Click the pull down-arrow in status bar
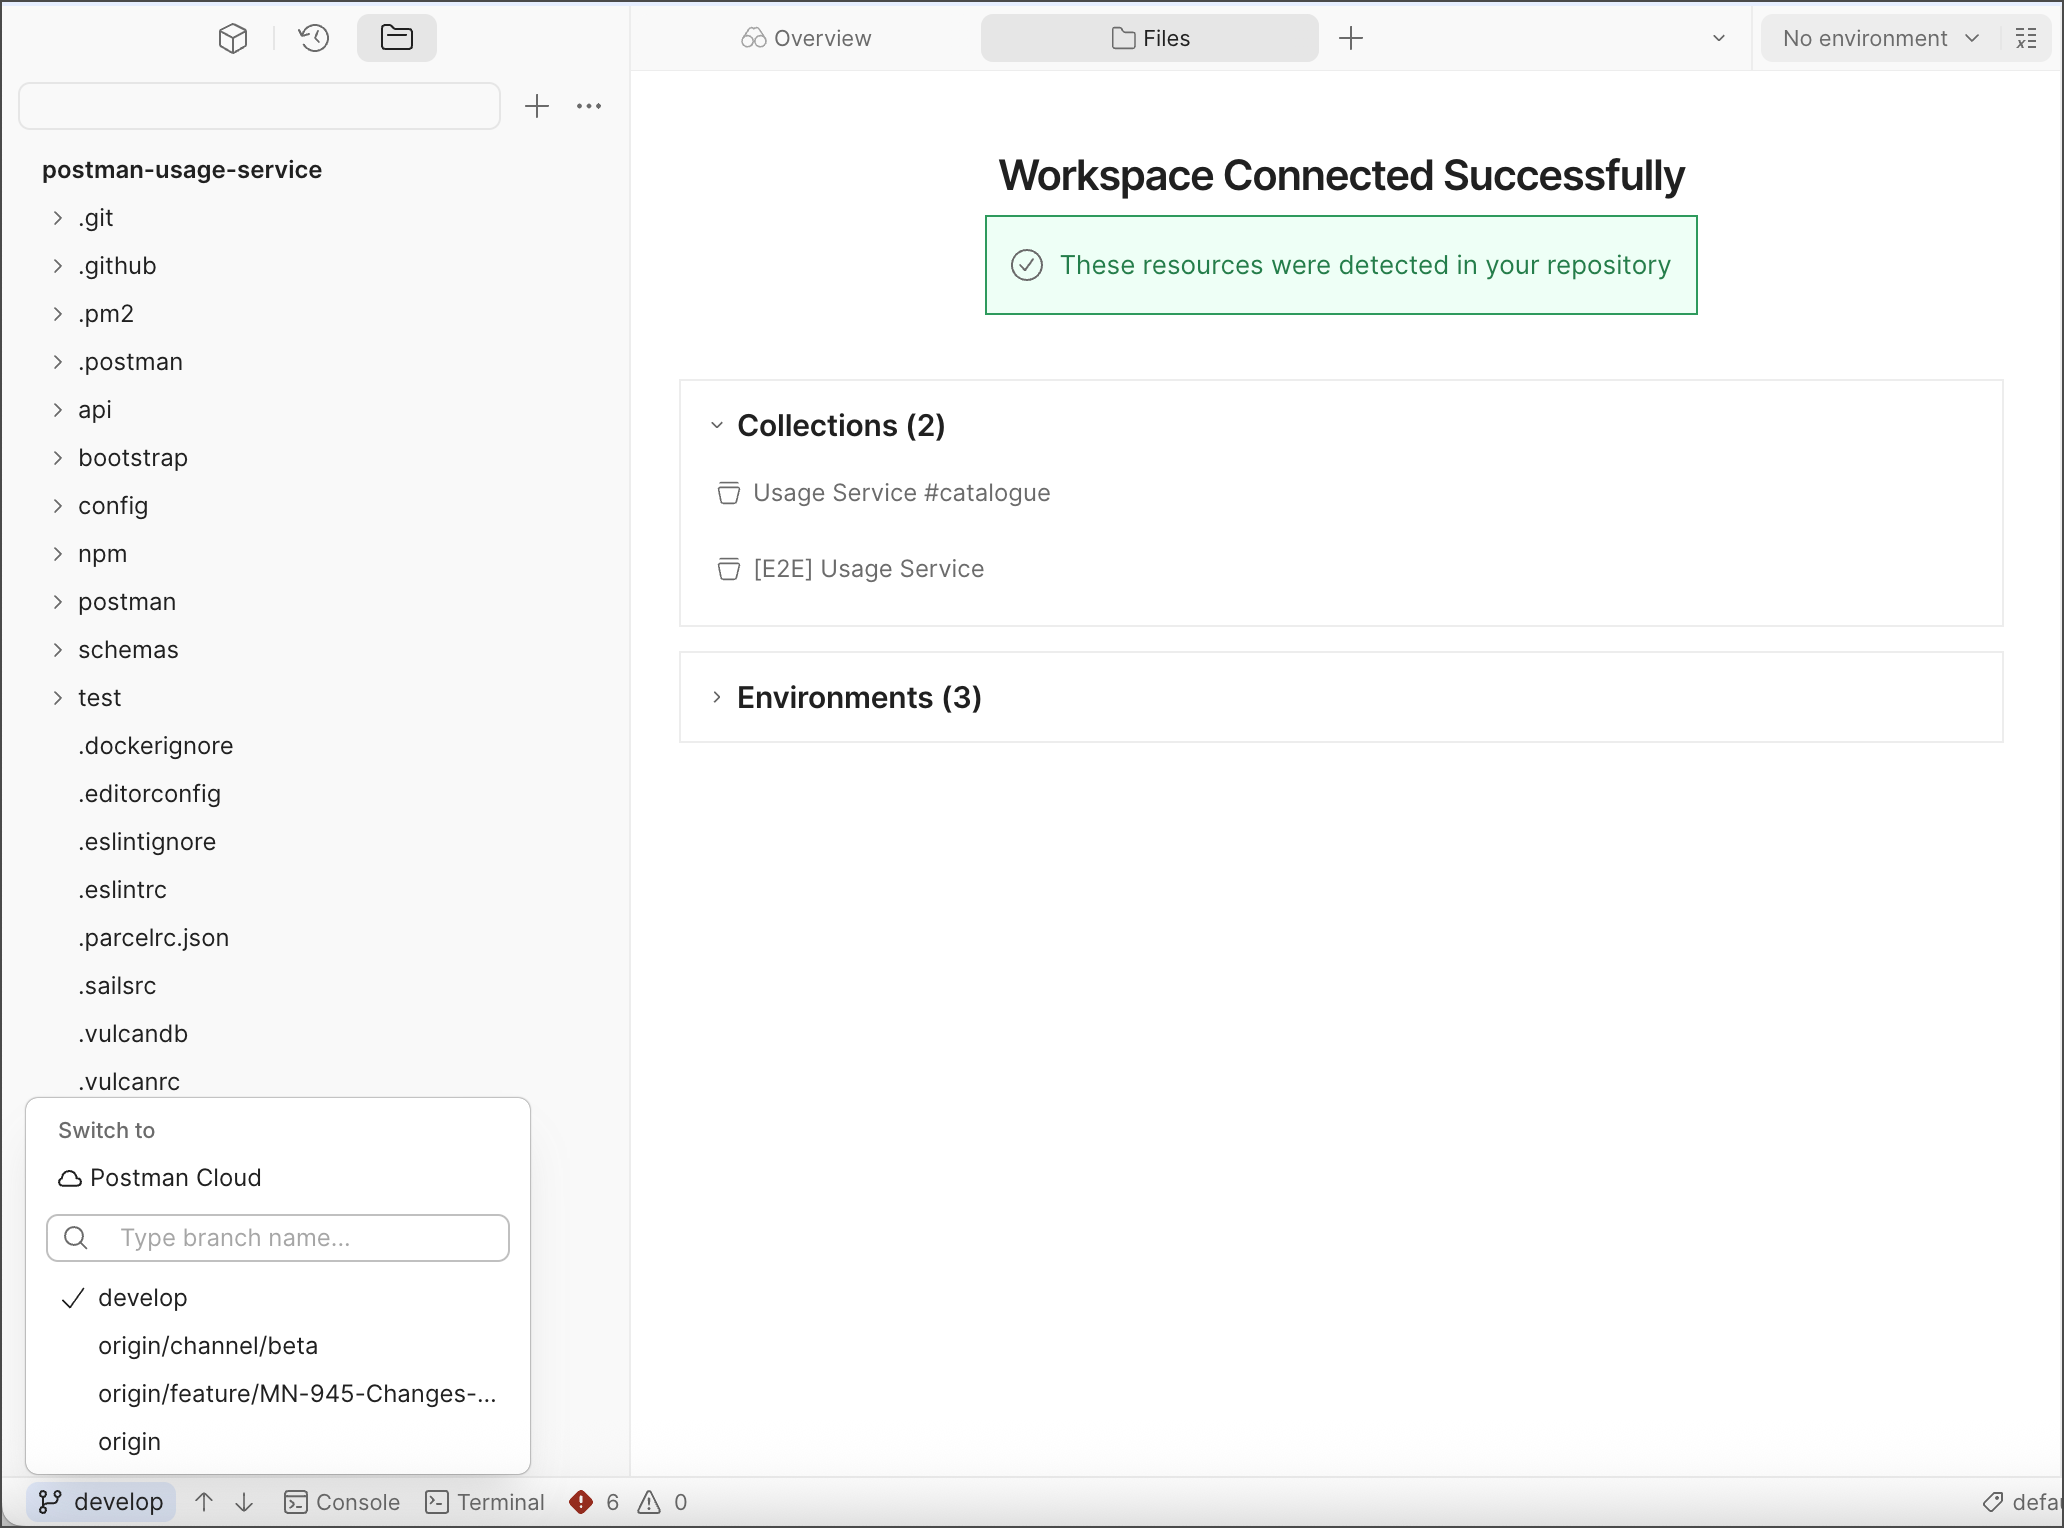The width and height of the screenshot is (2064, 1528). (244, 1502)
